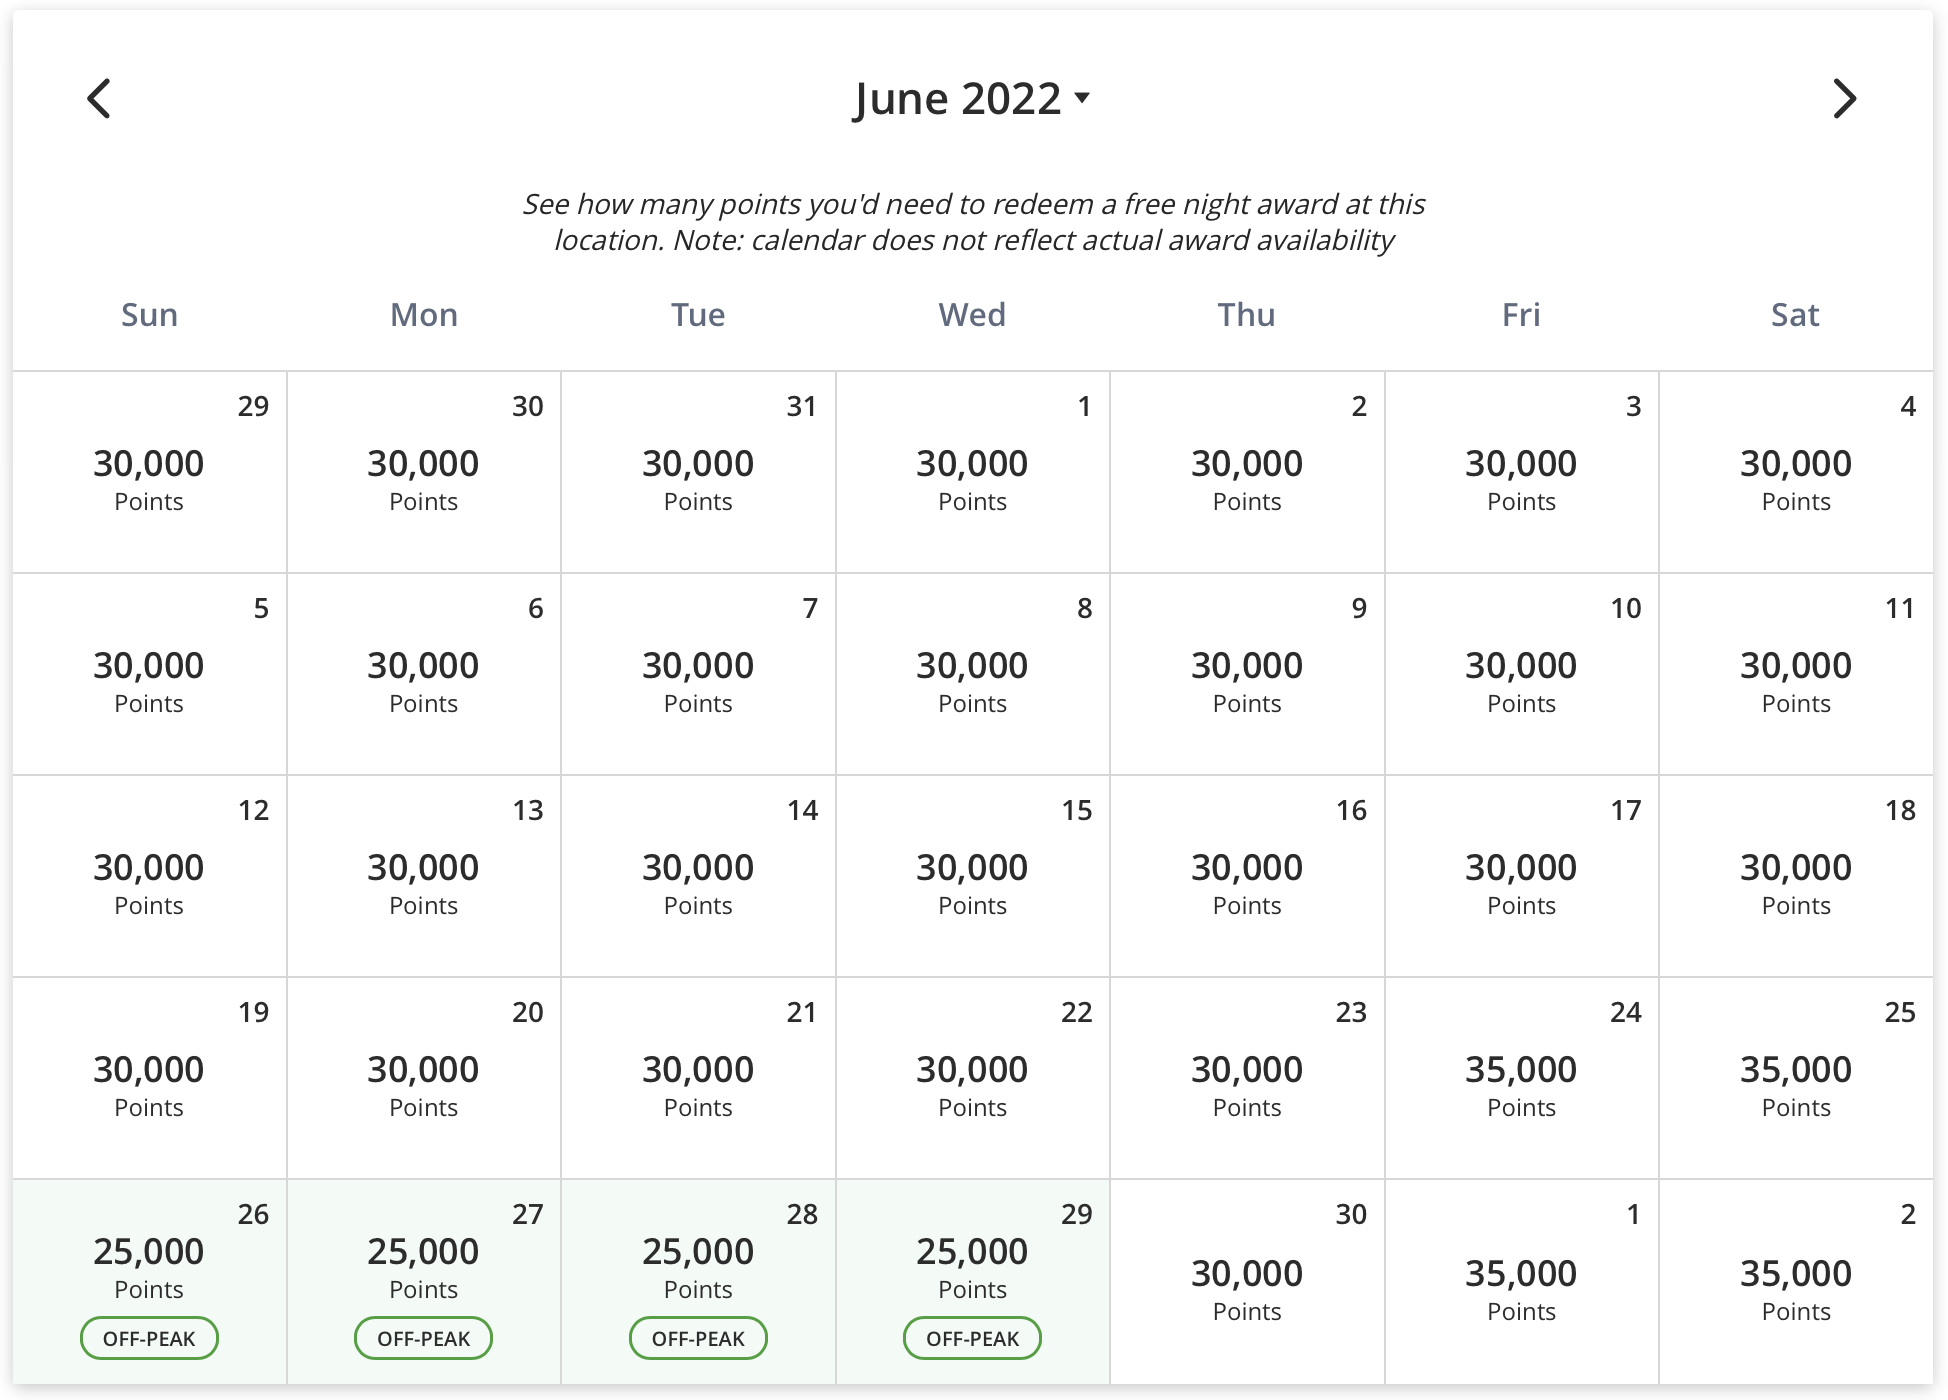The height and width of the screenshot is (1400, 1948).
Task: Click the June 15 date cell
Action: click(x=973, y=876)
